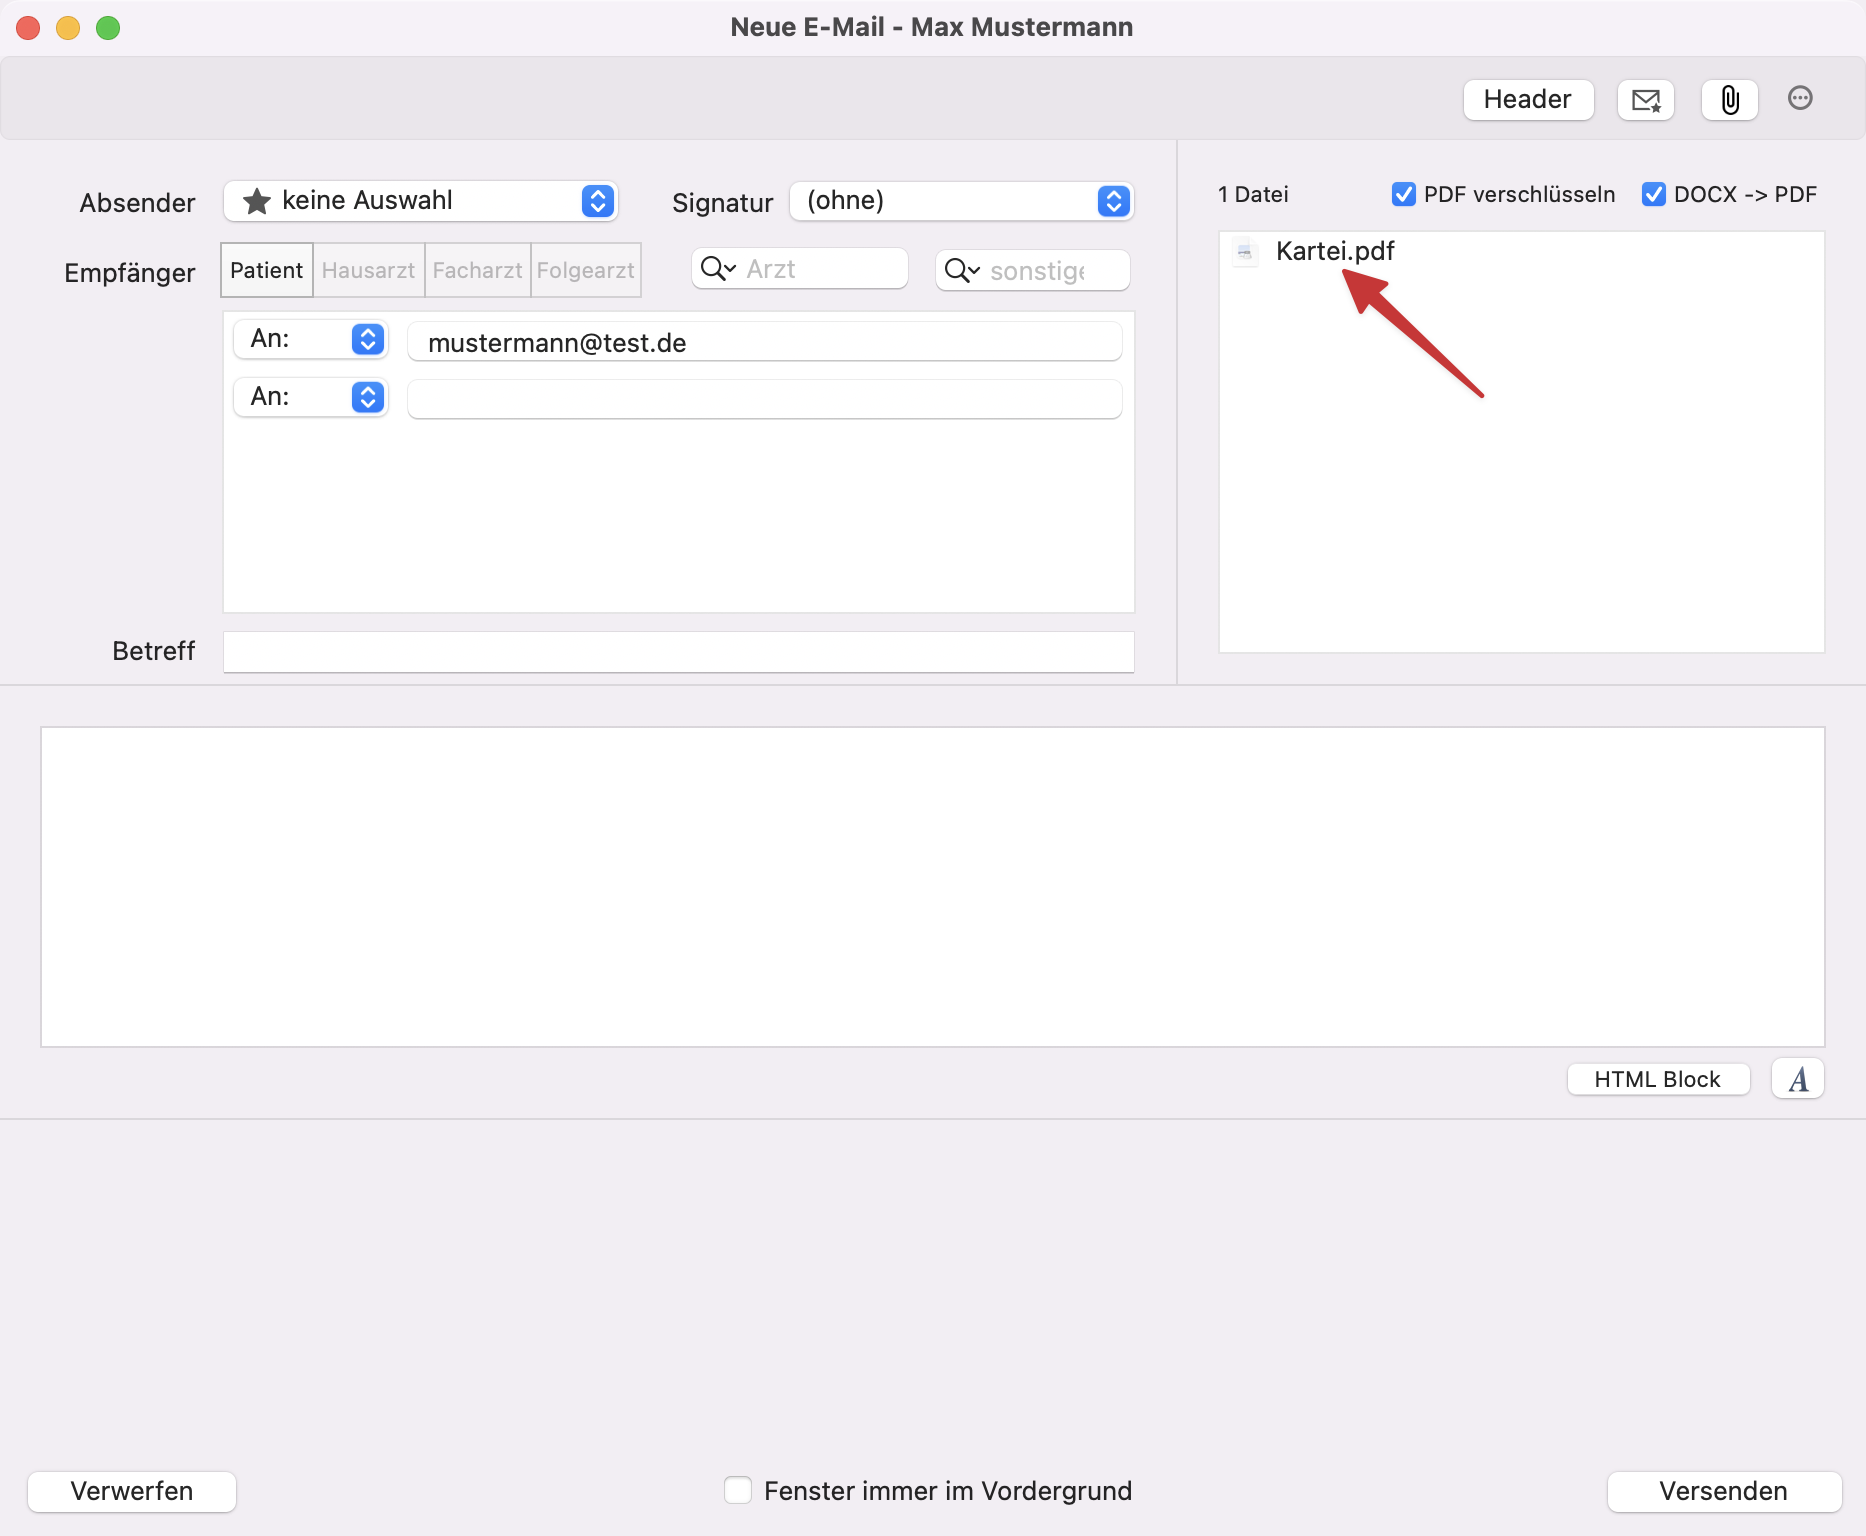Open the more options ellipsis icon
The height and width of the screenshot is (1536, 1866).
1800,98
